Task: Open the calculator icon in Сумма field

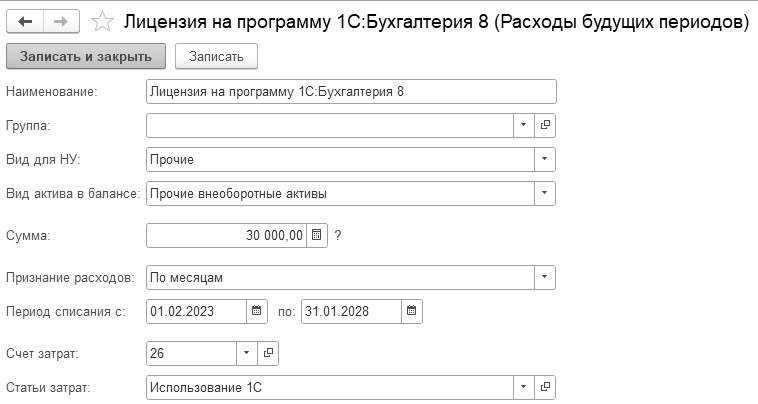Action: 317,235
